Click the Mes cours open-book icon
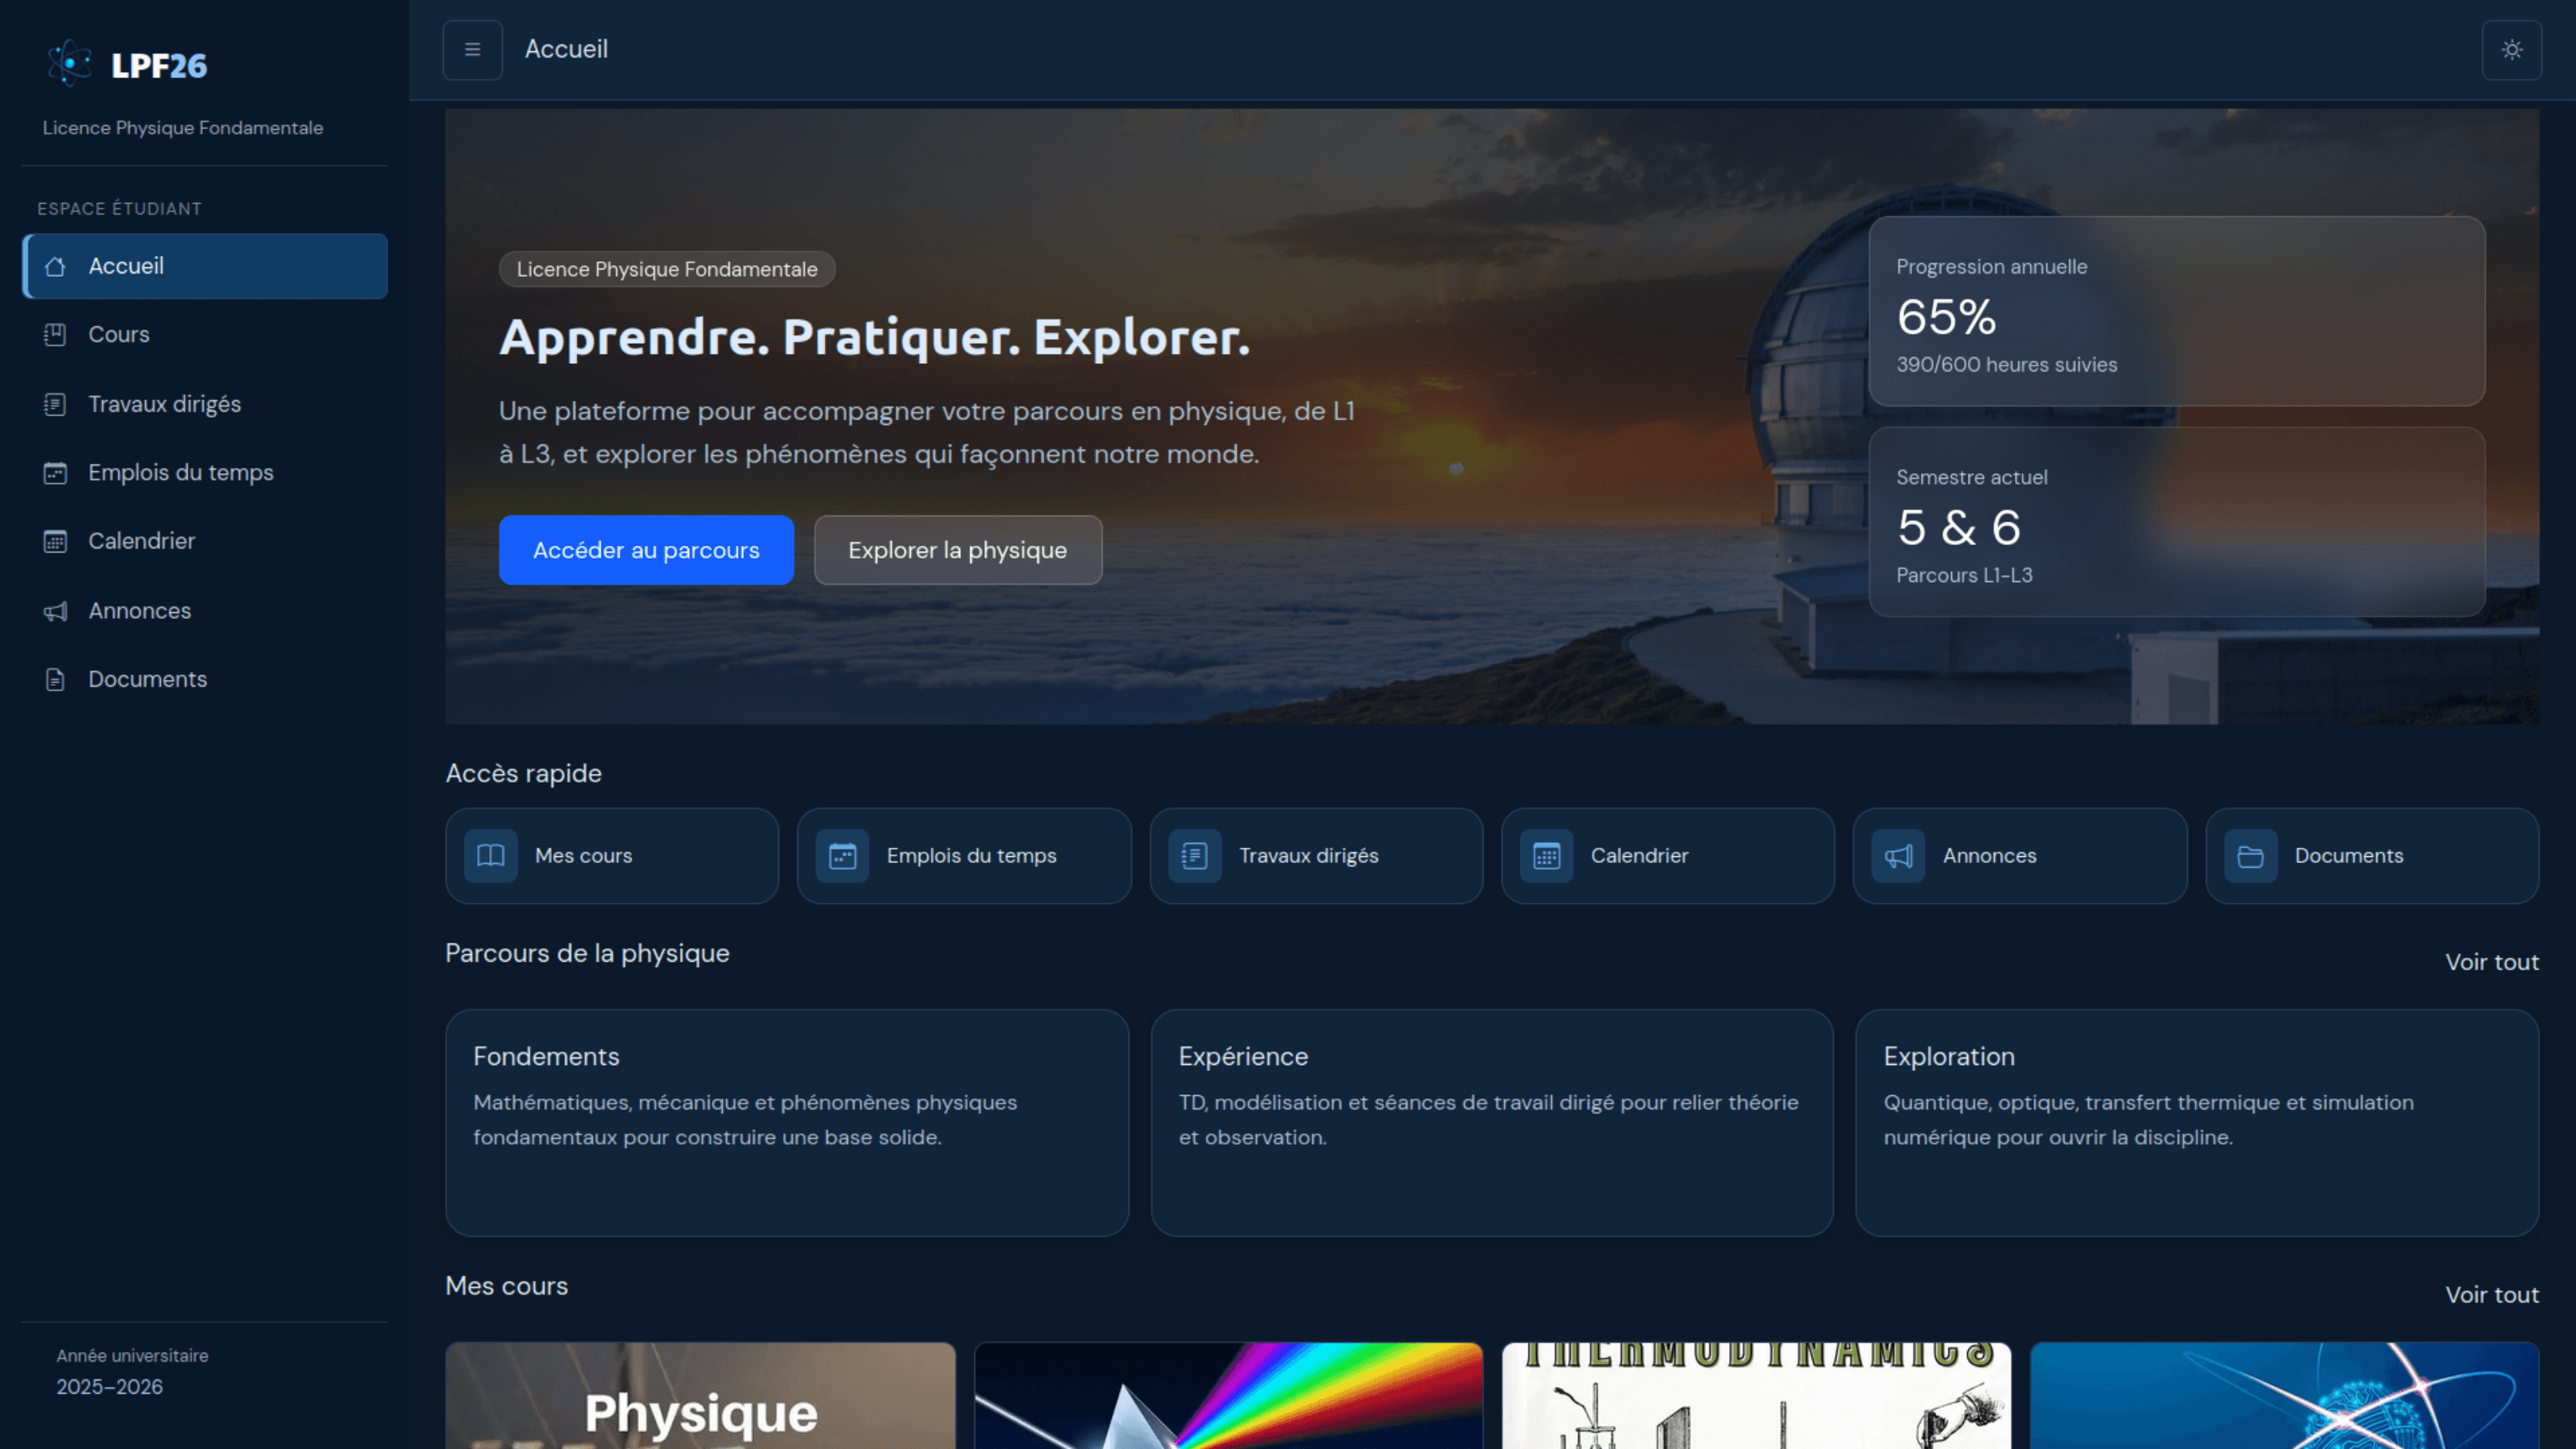 tap(491, 856)
